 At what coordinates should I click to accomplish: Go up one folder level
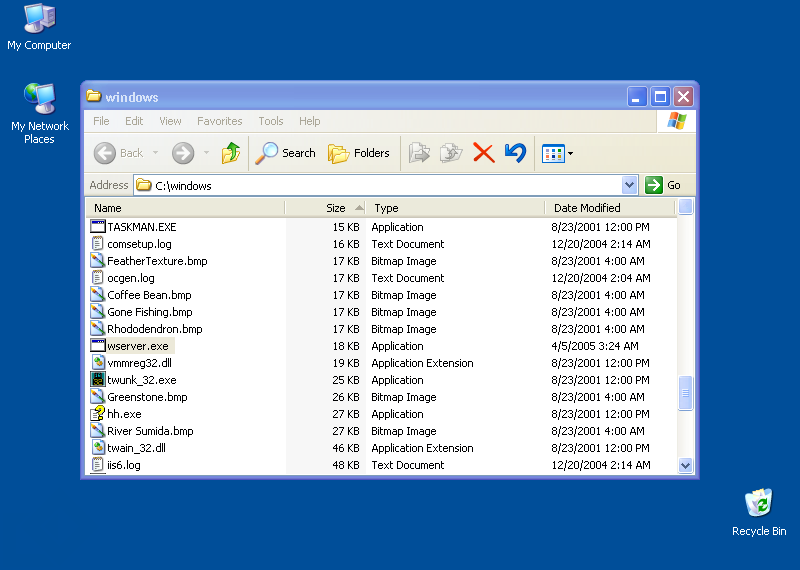[231, 153]
